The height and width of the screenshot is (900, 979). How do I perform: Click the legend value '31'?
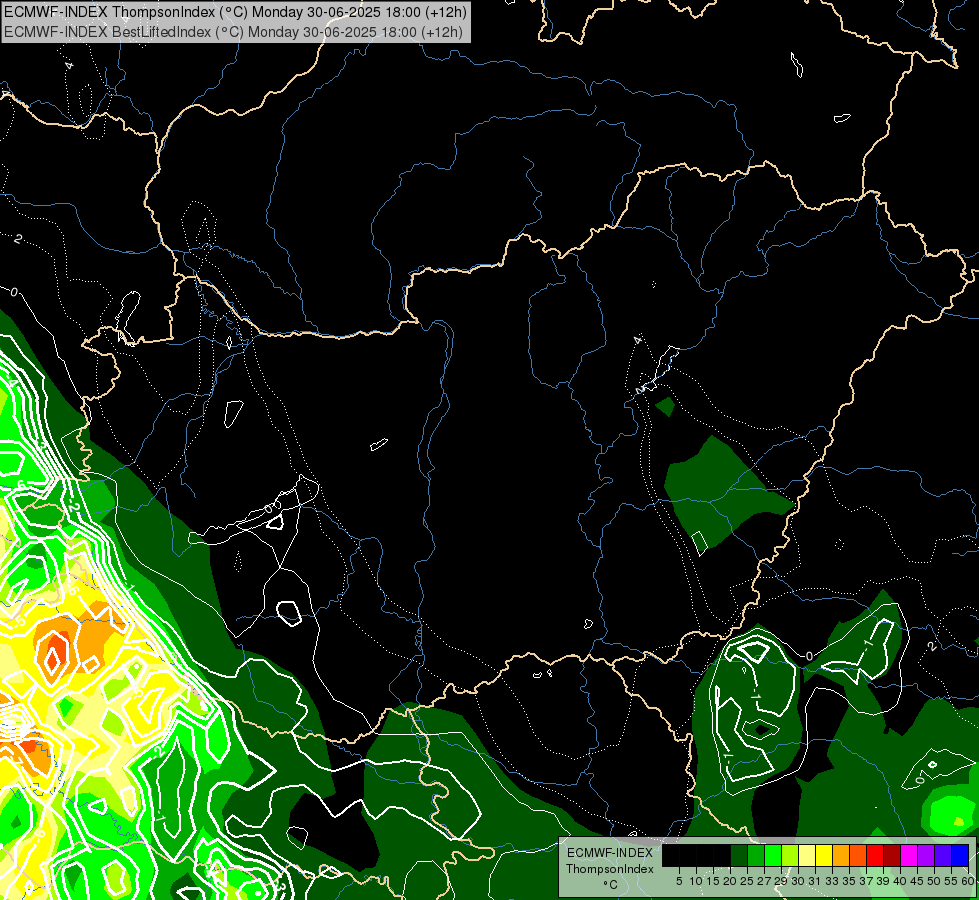pyautogui.click(x=815, y=881)
